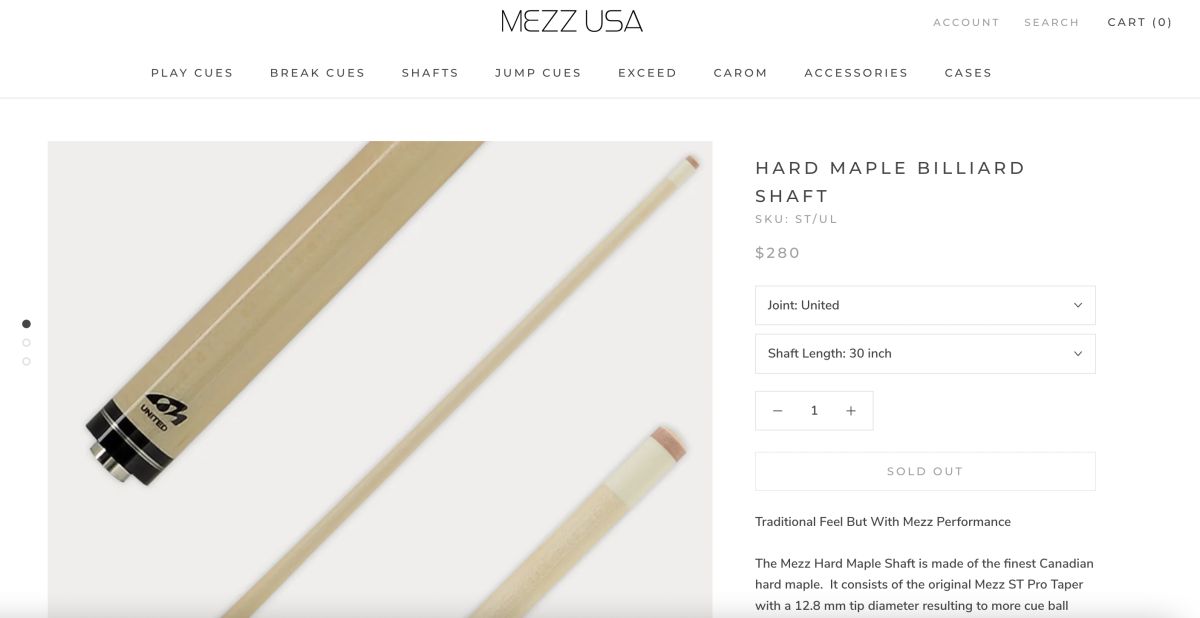Click the MEZZ USA logo

(x=572, y=21)
